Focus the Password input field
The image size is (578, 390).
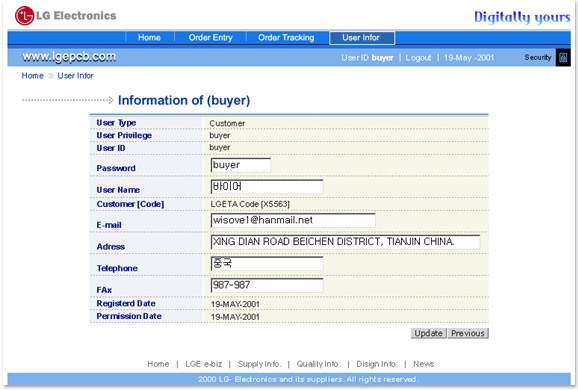click(241, 165)
